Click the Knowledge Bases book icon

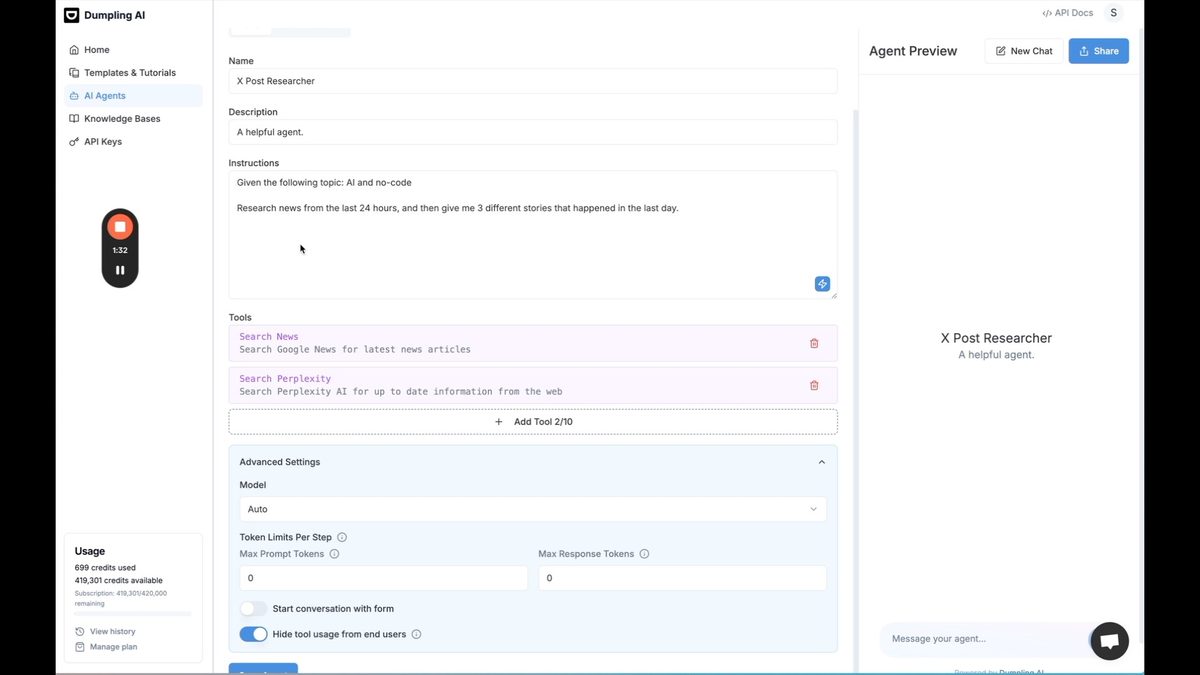74,119
